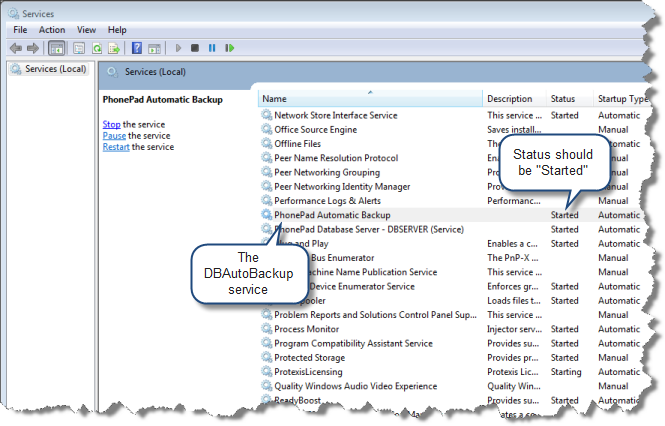Select Performance Logs & Alerts service

click(x=327, y=201)
